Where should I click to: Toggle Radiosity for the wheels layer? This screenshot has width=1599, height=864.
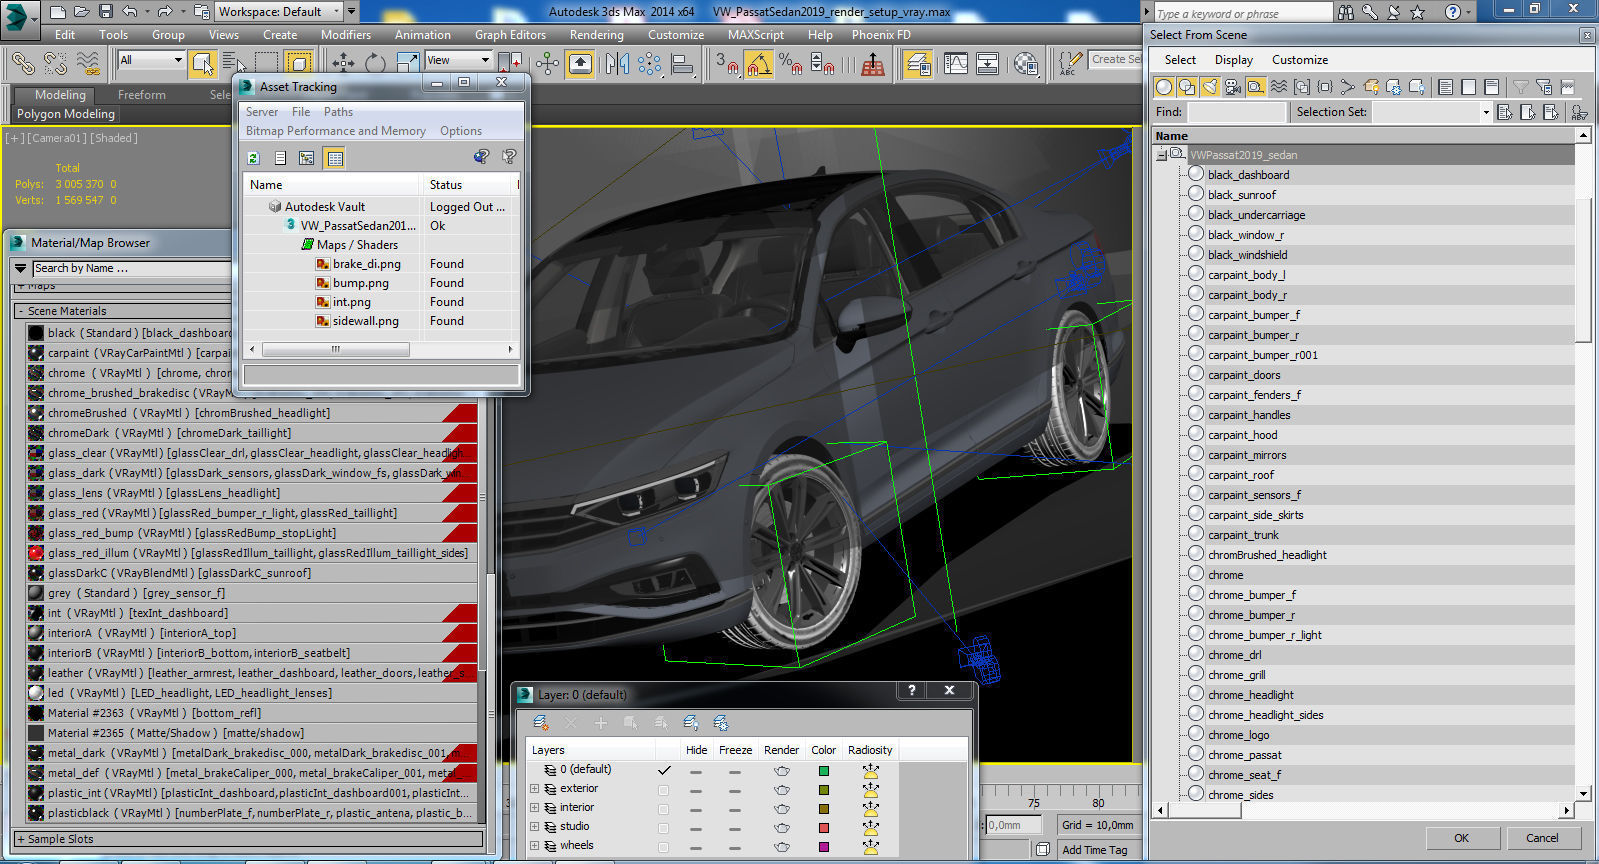(x=870, y=847)
